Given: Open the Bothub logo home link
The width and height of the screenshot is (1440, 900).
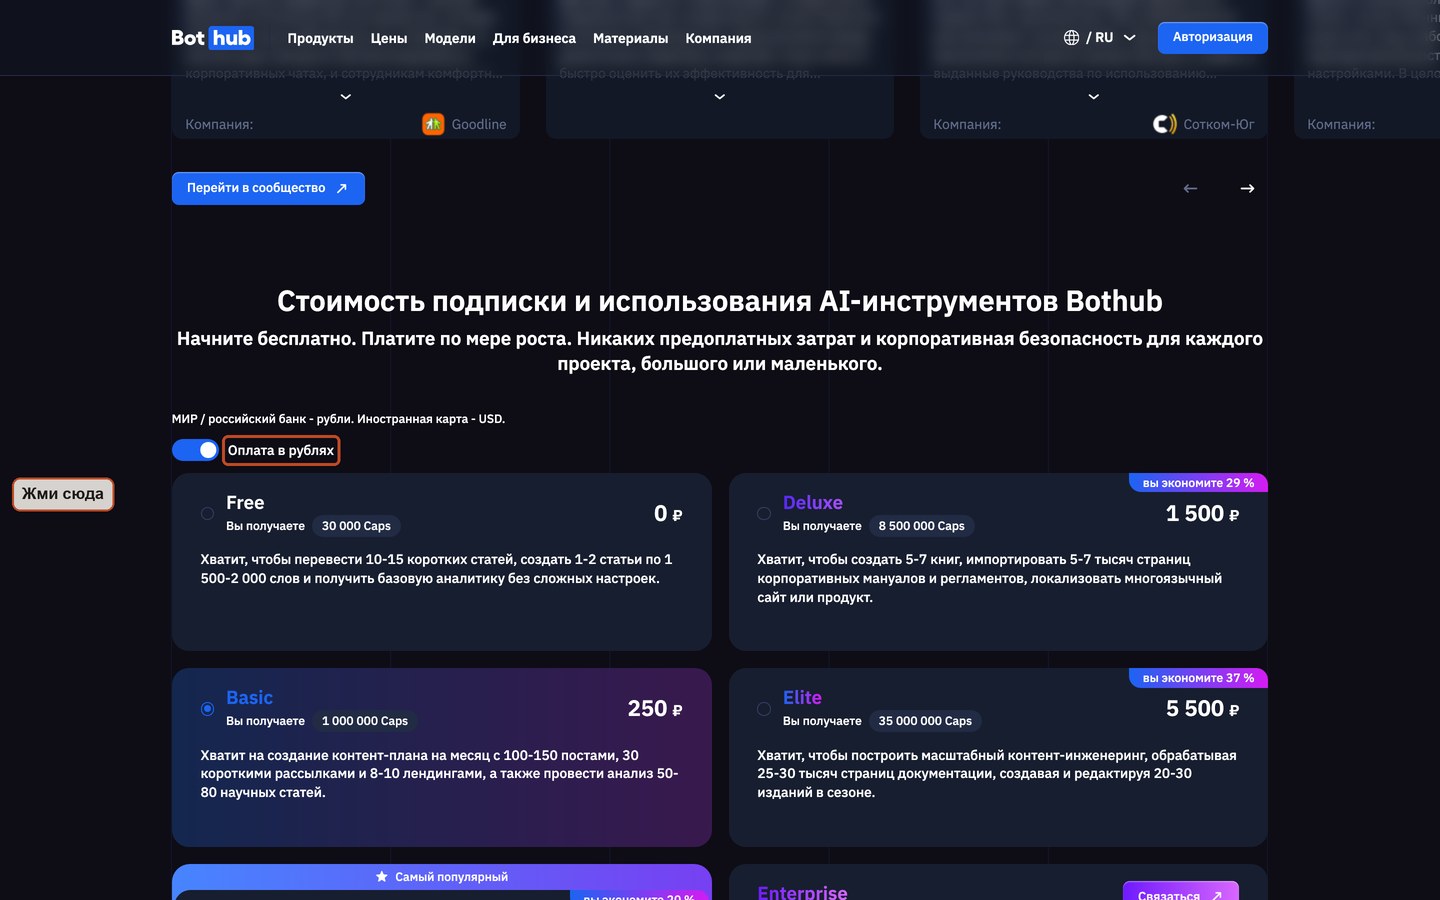Looking at the screenshot, I should 212,38.
